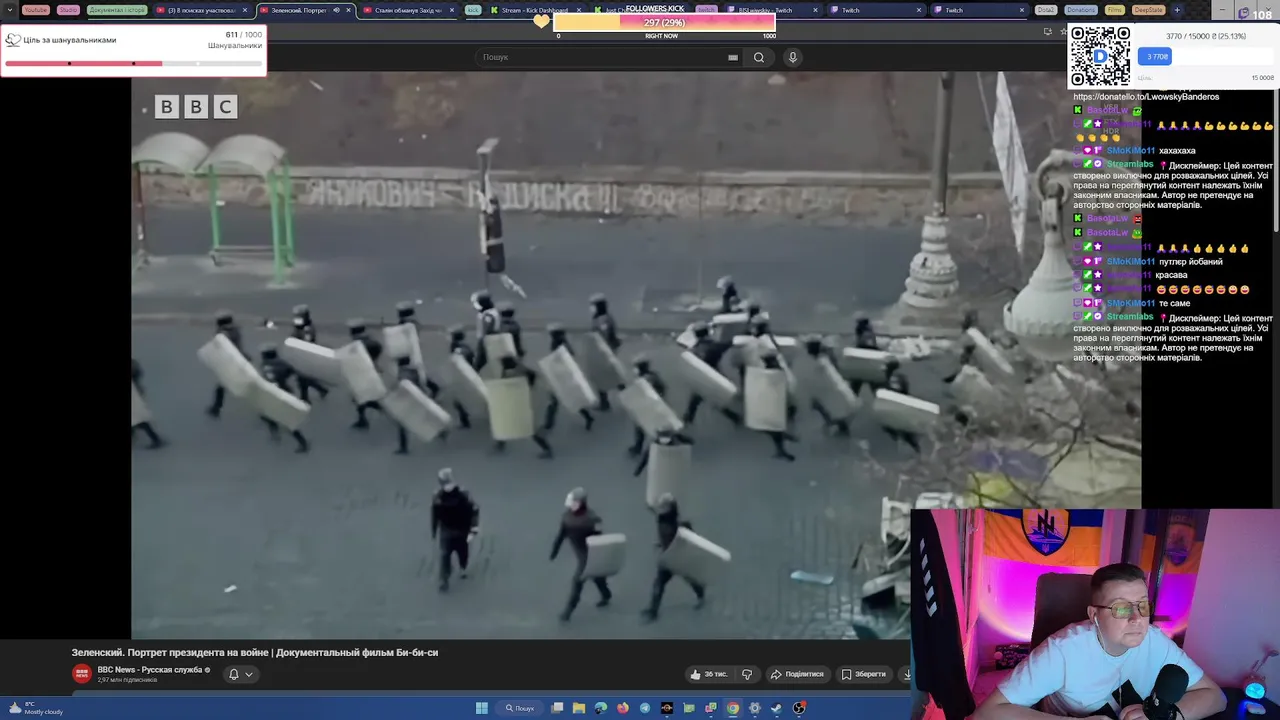Open Telegram from taskbar

(x=645, y=708)
